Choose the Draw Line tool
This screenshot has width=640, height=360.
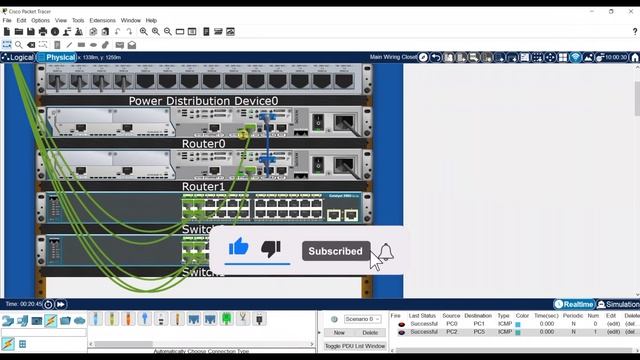(x=69, y=45)
